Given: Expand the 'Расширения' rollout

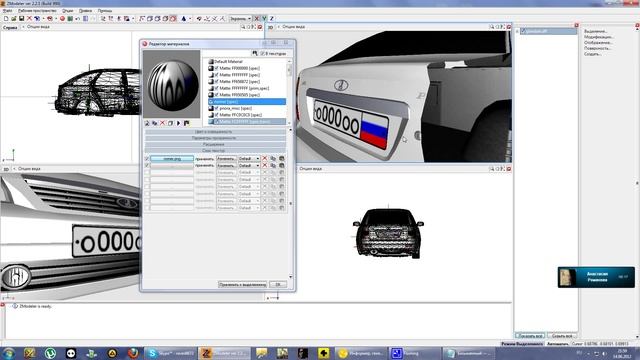Looking at the screenshot, I should pyautogui.click(x=216, y=144).
